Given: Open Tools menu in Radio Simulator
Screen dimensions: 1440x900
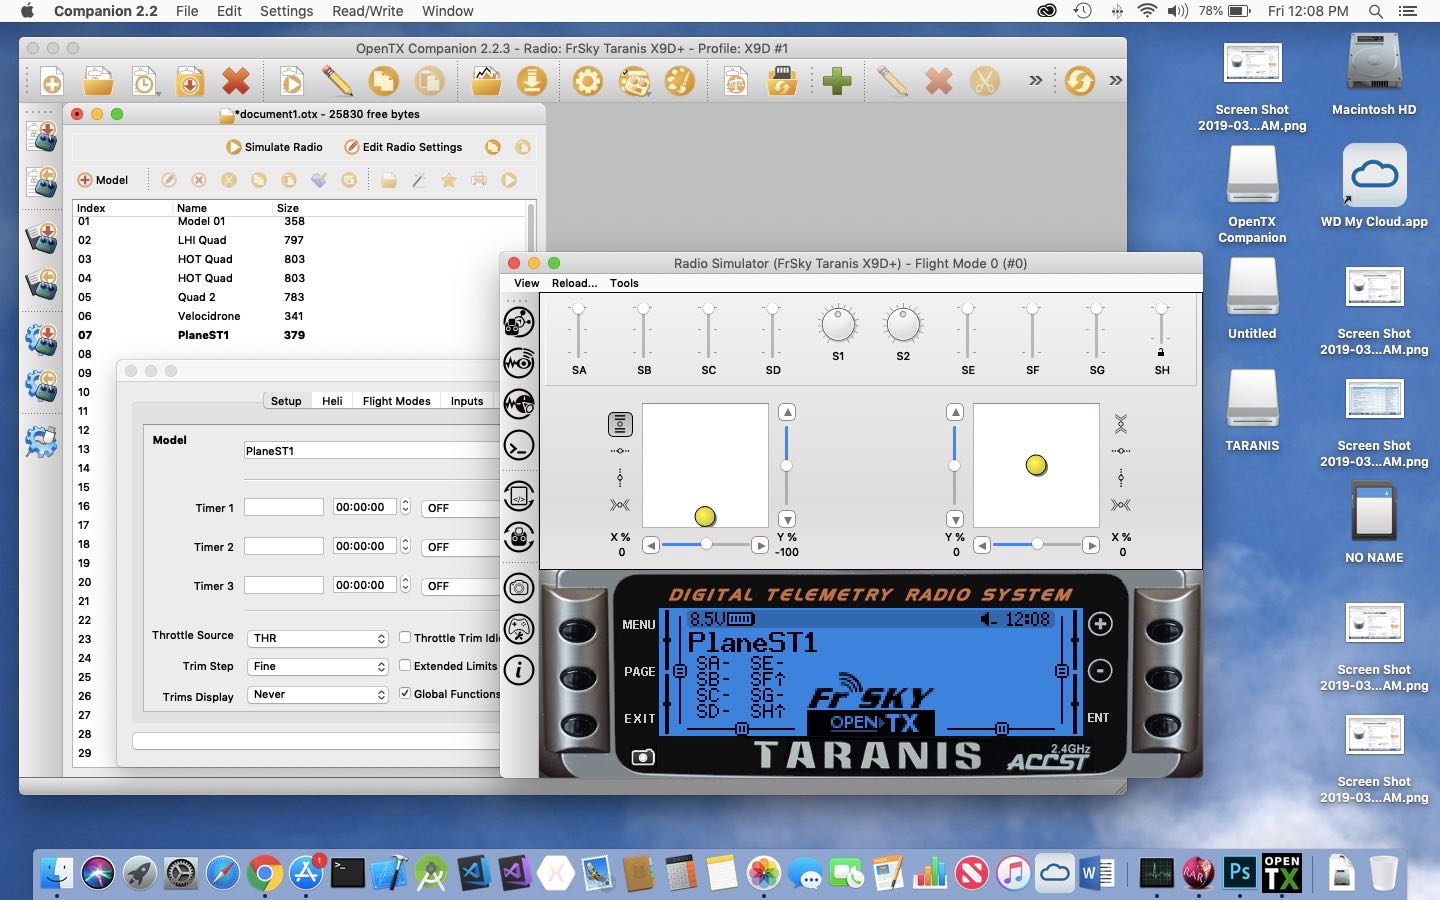Looking at the screenshot, I should coord(624,283).
